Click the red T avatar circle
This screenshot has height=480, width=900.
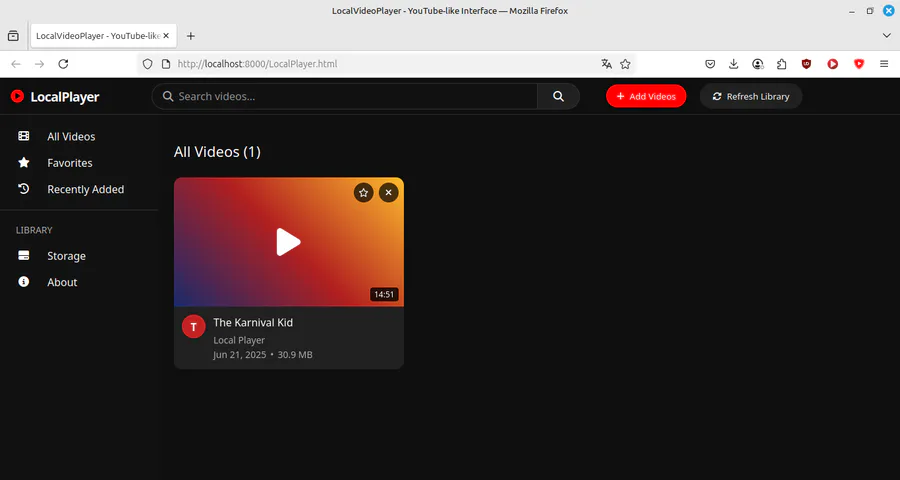tap(193, 327)
